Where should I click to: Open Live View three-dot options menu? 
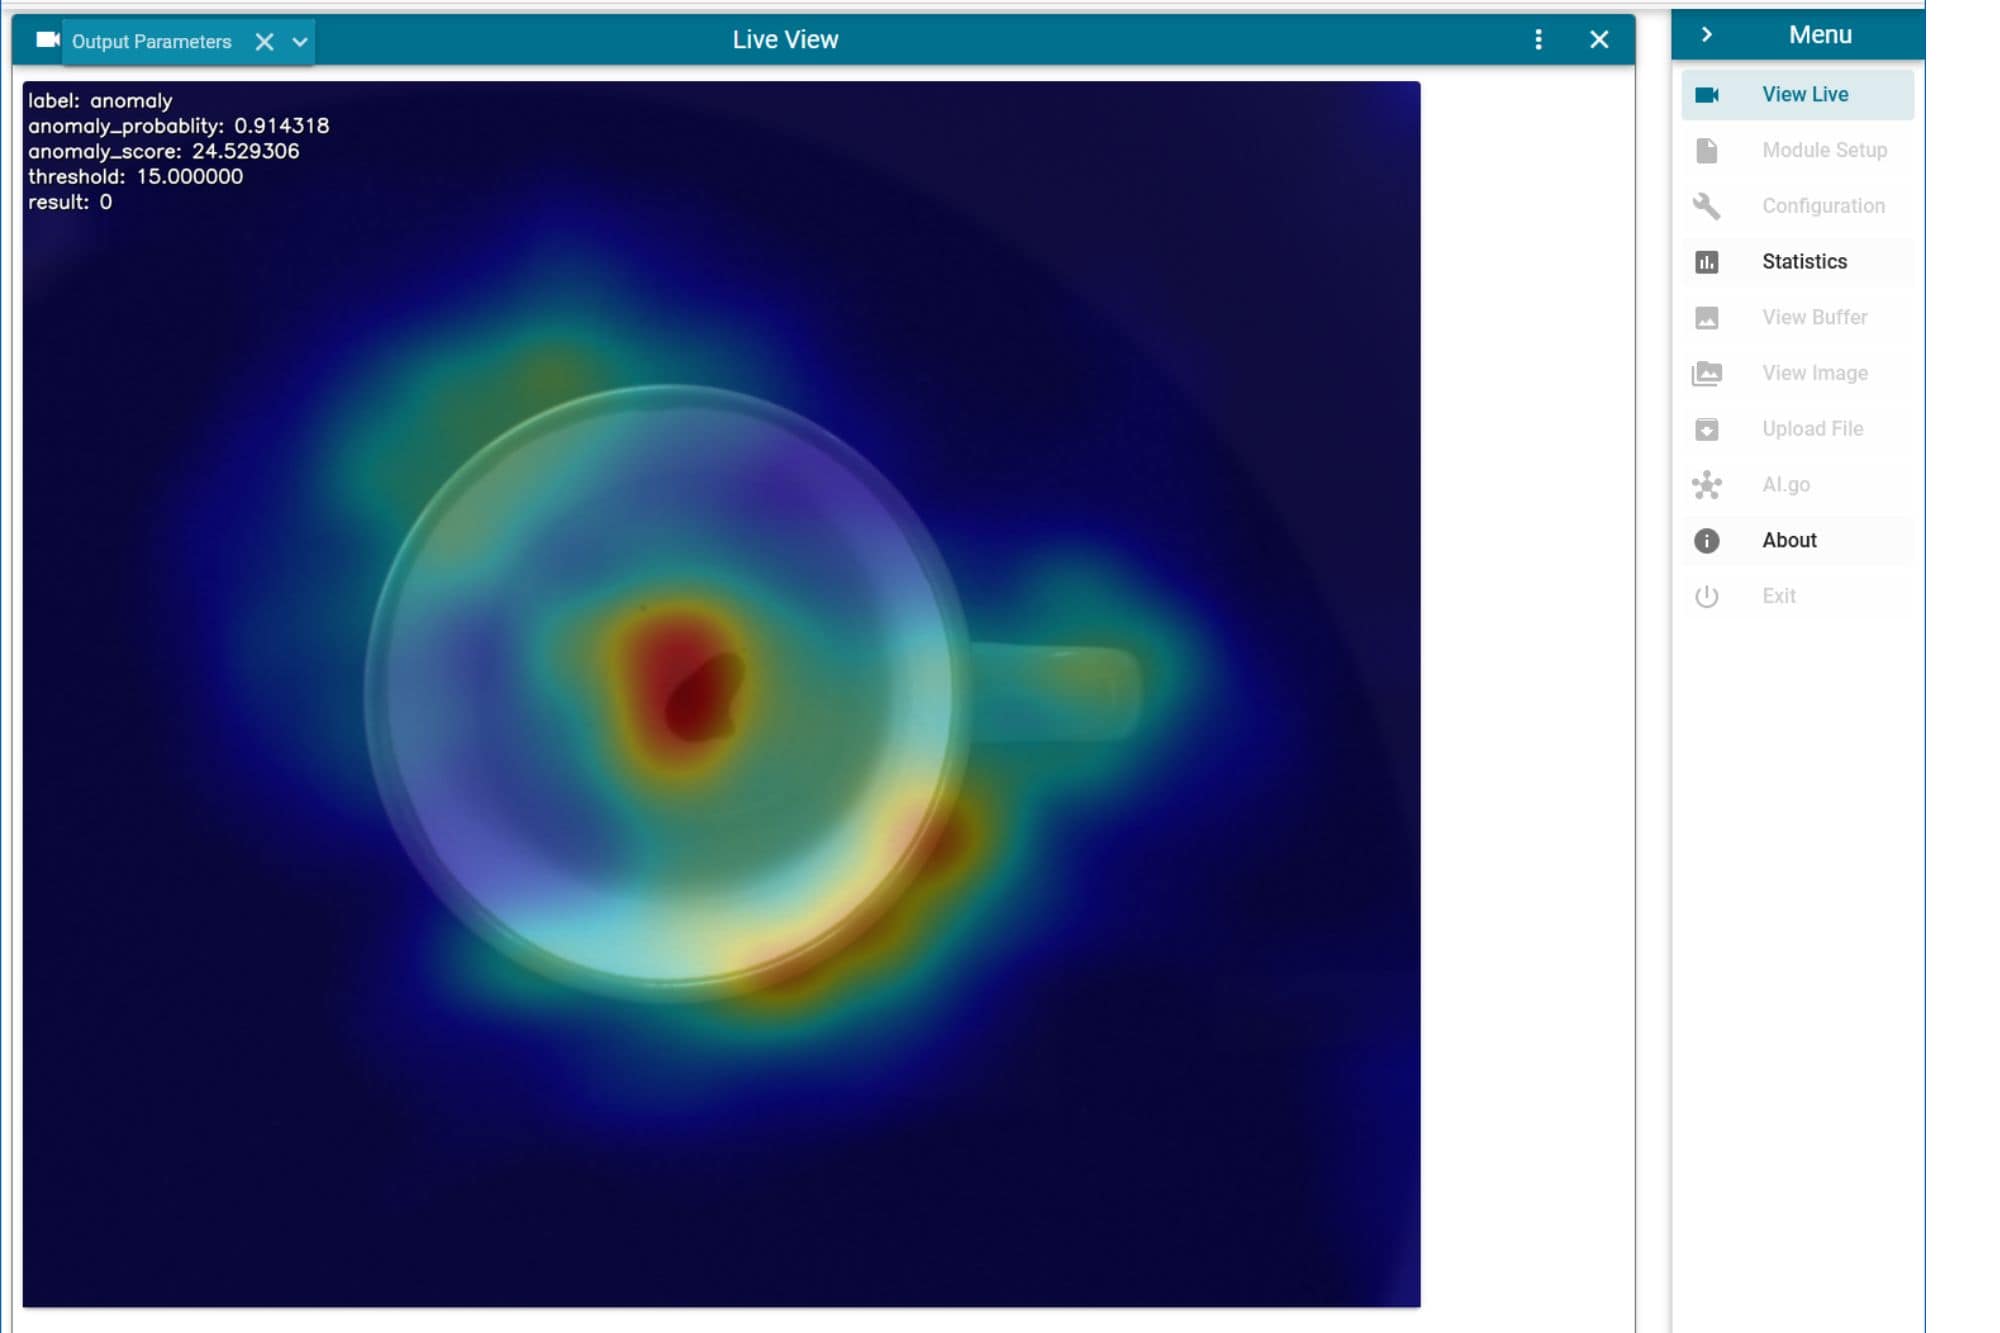coord(1538,40)
